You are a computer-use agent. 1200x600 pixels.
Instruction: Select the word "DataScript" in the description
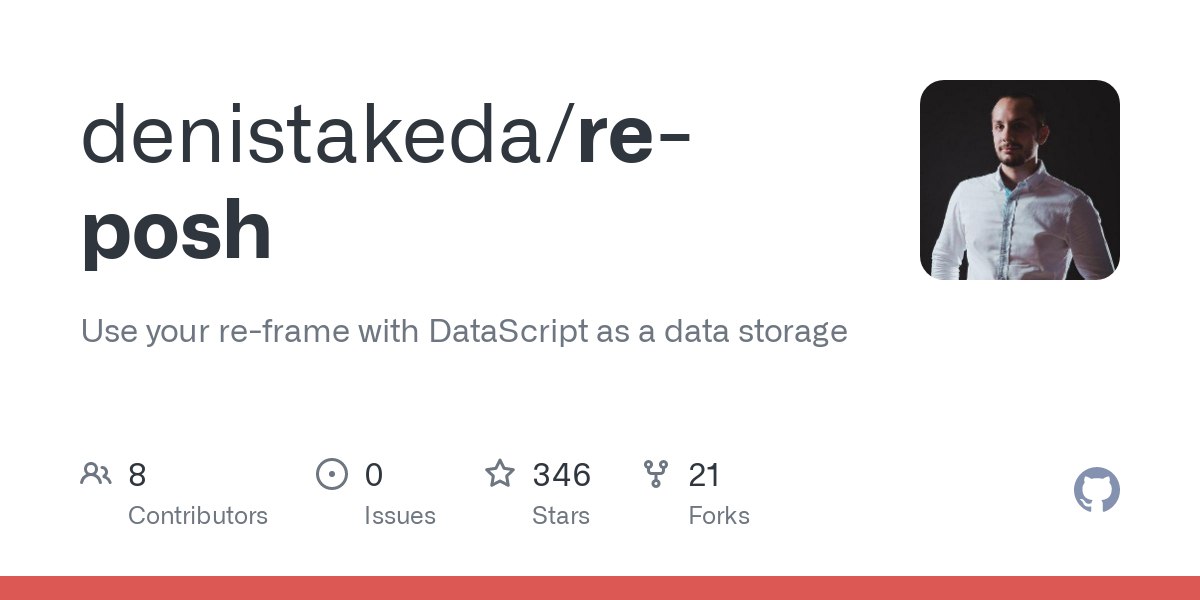(x=508, y=331)
